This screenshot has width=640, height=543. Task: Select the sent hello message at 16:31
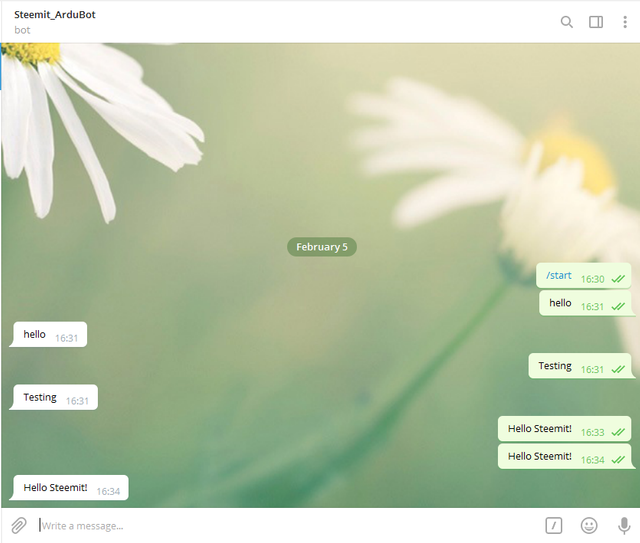click(x=585, y=303)
